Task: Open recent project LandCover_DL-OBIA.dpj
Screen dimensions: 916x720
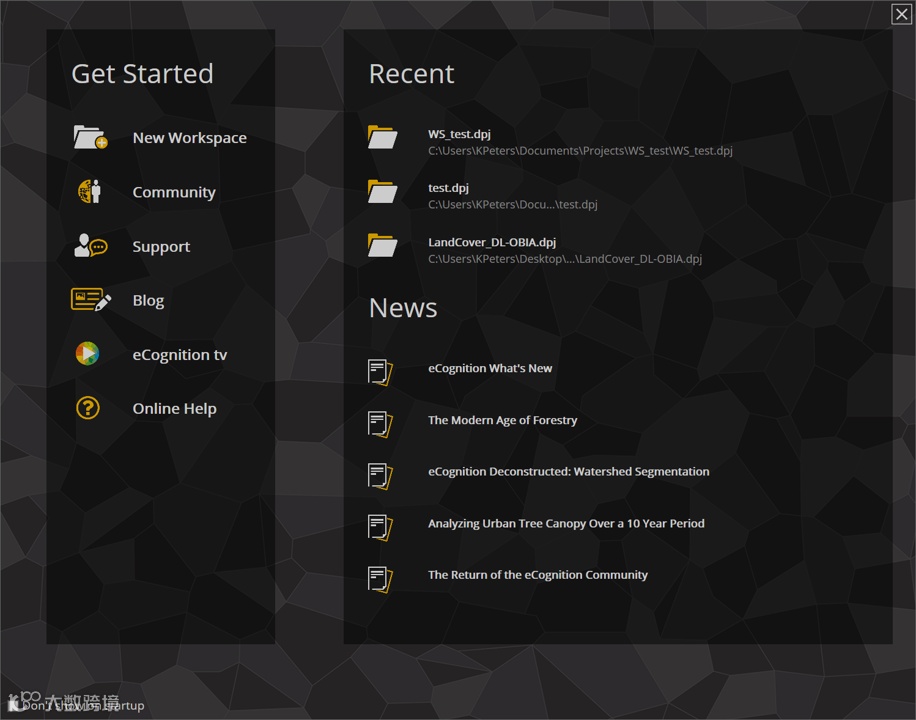Action: coord(492,242)
